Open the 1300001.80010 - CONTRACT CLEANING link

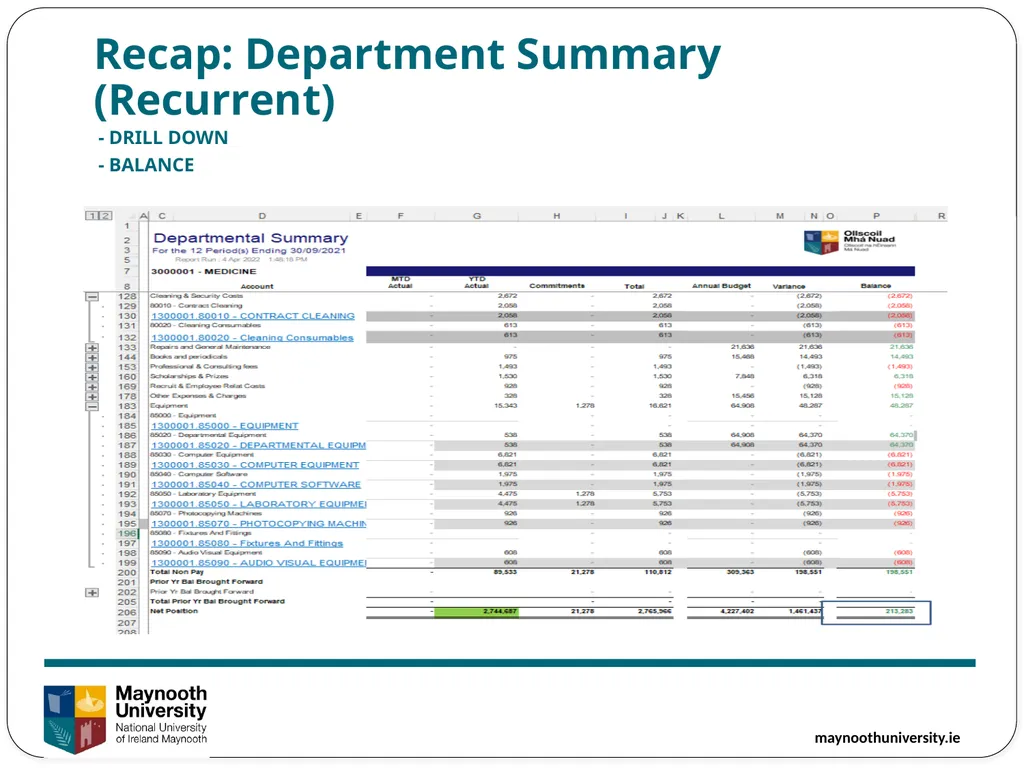(253, 316)
